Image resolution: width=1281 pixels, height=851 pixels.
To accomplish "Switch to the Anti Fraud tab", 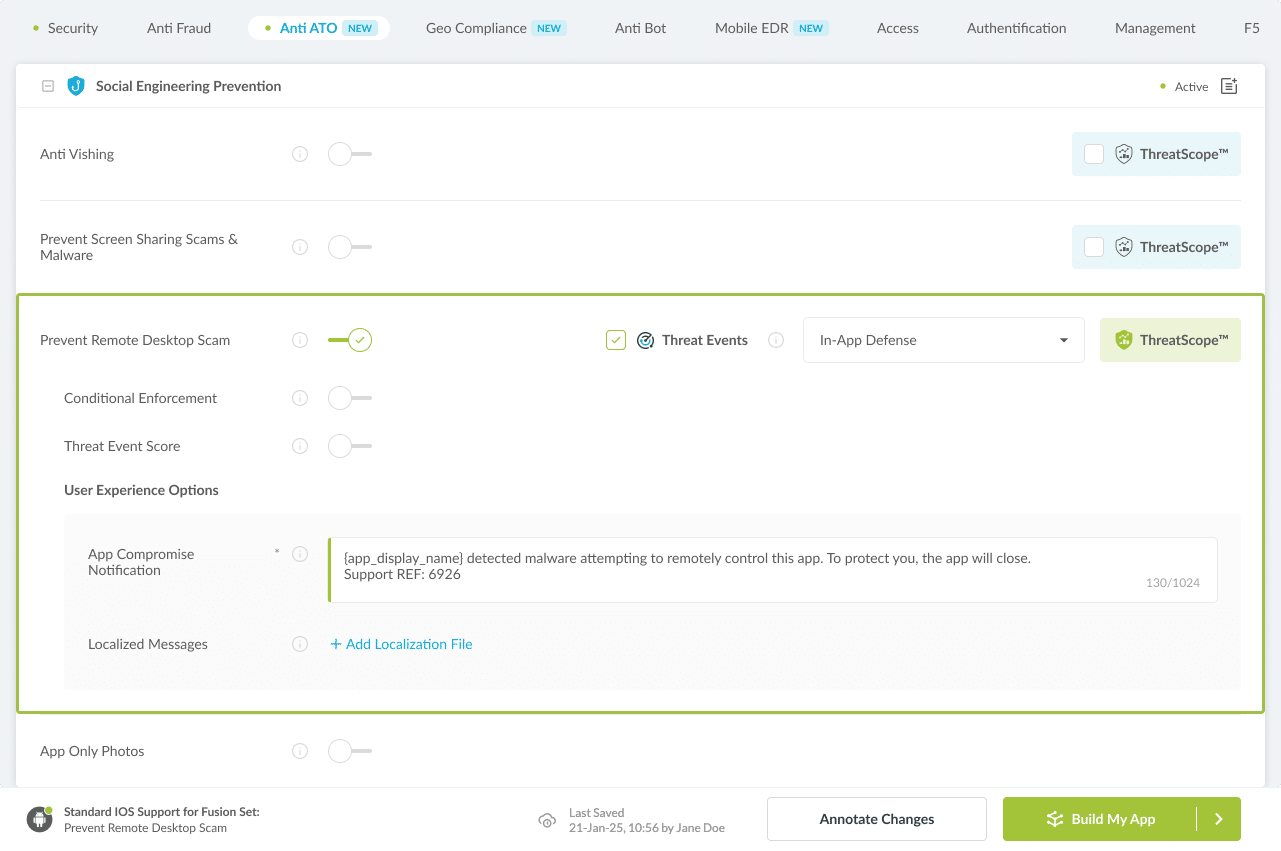I will 179,28.
